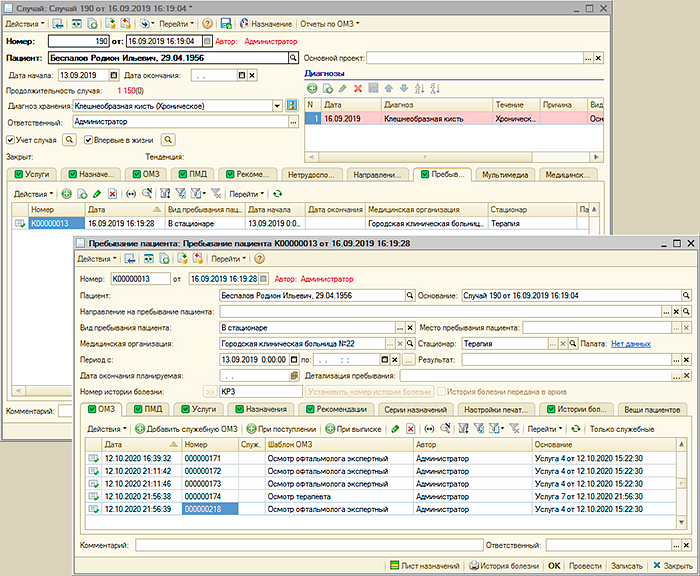Open the Отчеты по ОМЗ dropdown menu
Viewport: 700px width, 576px height.
pos(331,22)
